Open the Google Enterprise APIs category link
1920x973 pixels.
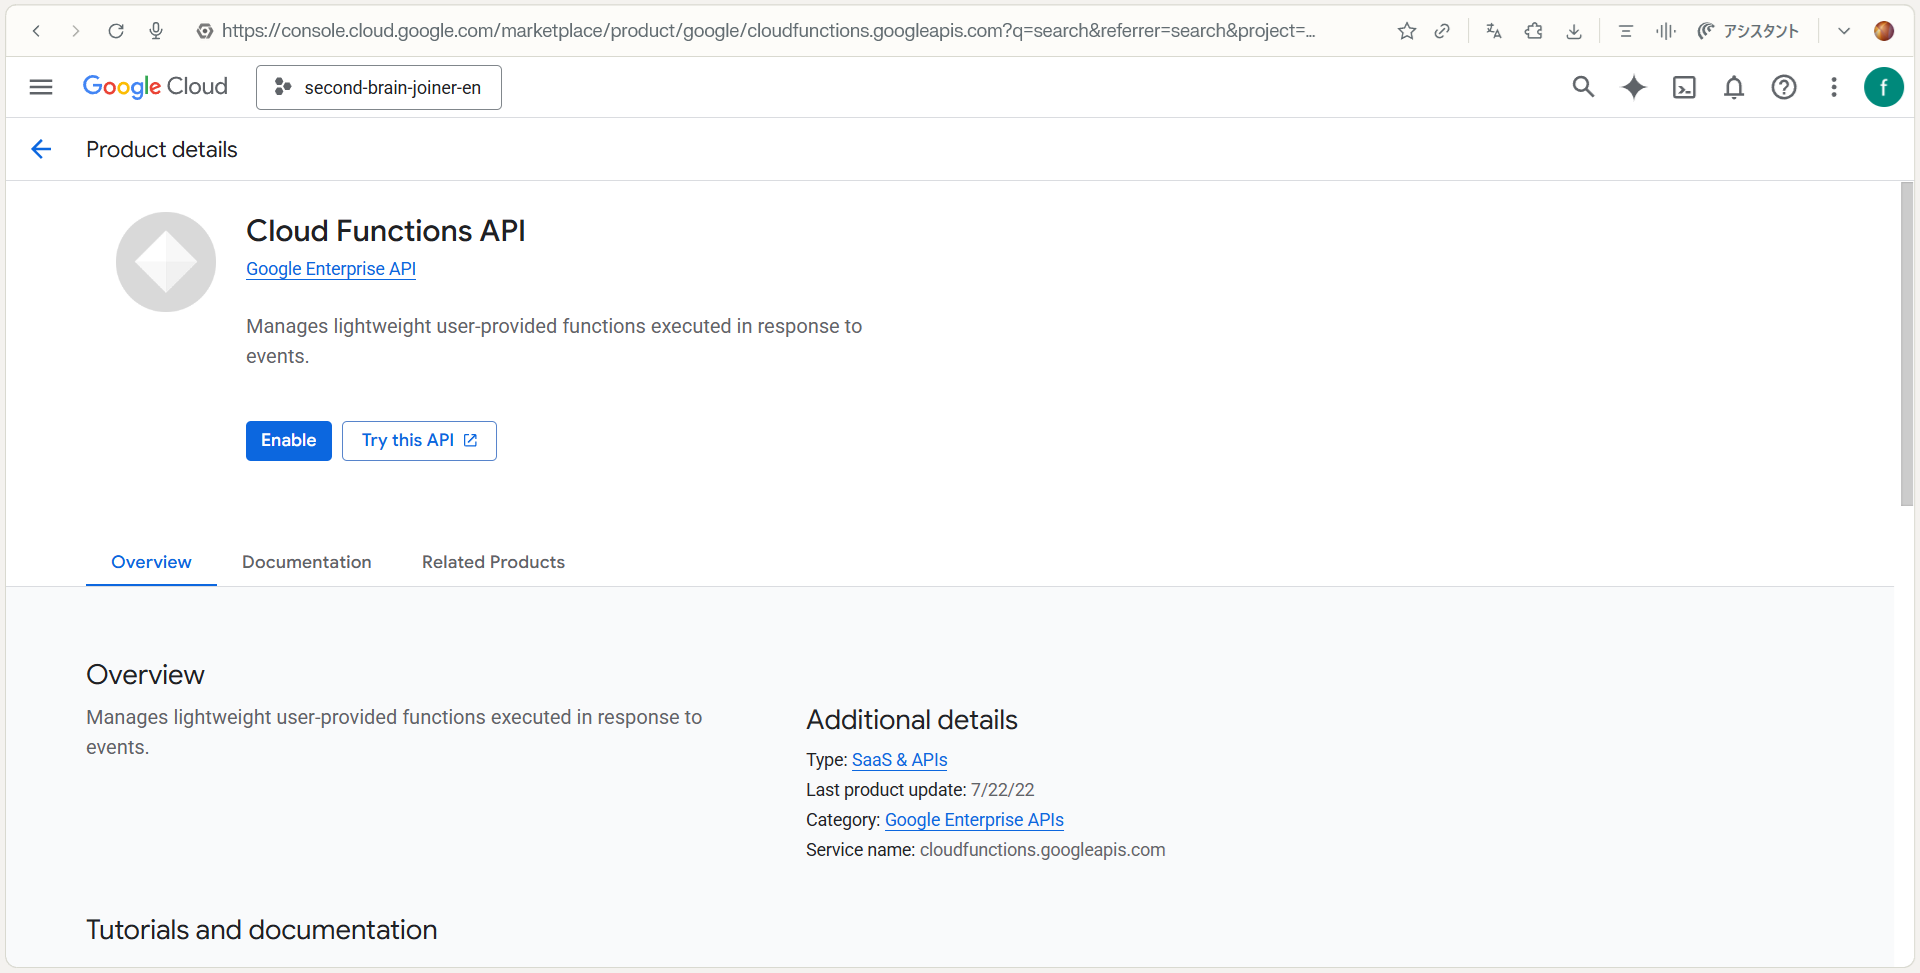point(973,820)
